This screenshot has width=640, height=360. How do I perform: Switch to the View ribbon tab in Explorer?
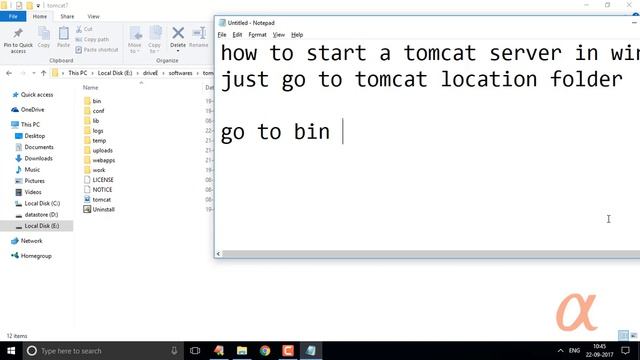[93, 16]
